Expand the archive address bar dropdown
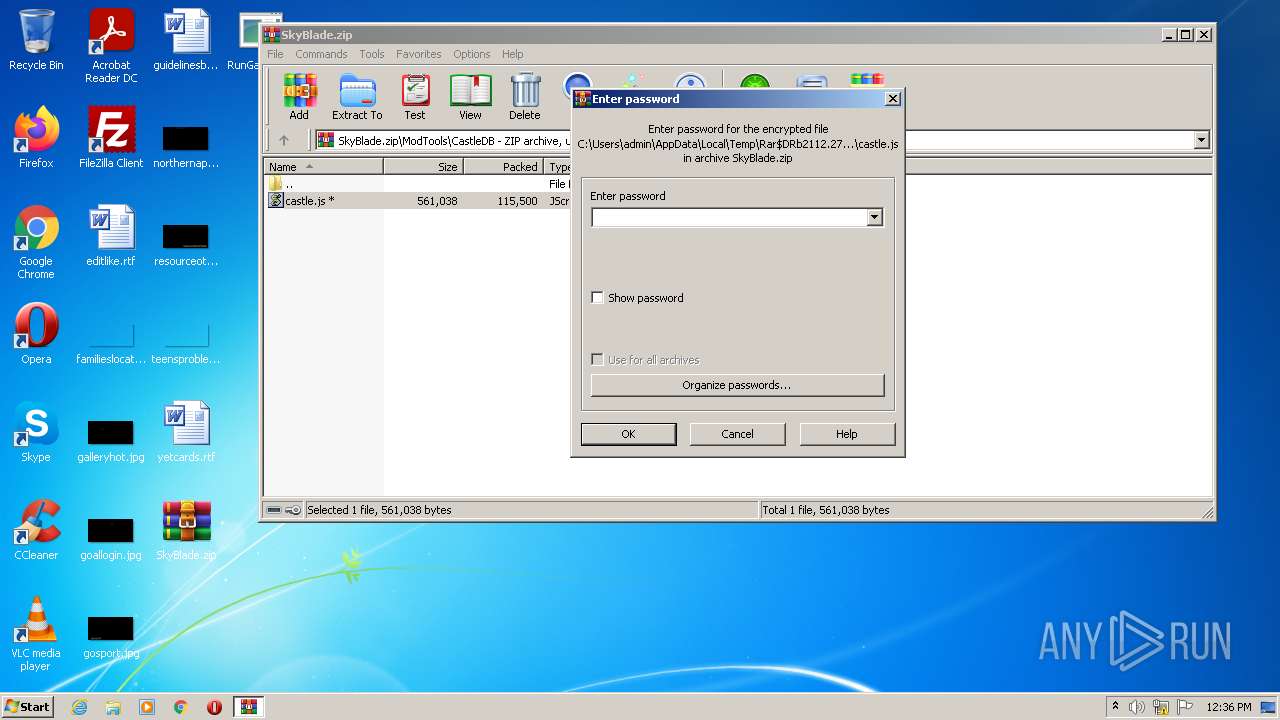 click(x=1202, y=141)
